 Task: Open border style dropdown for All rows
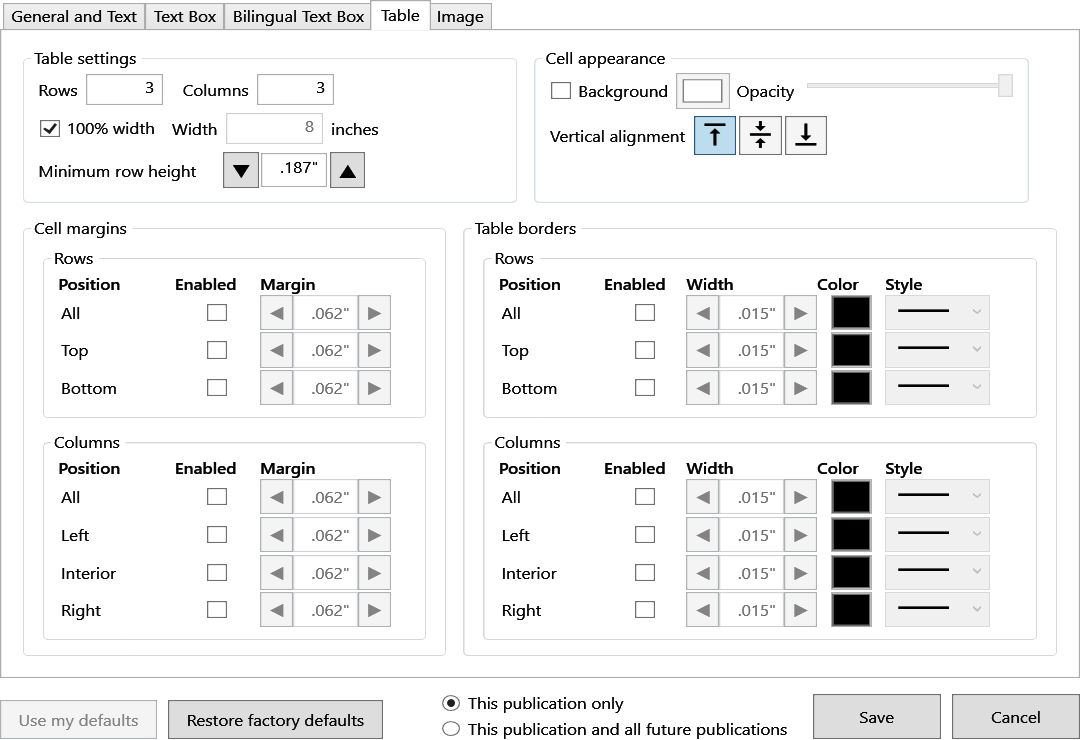coord(937,312)
